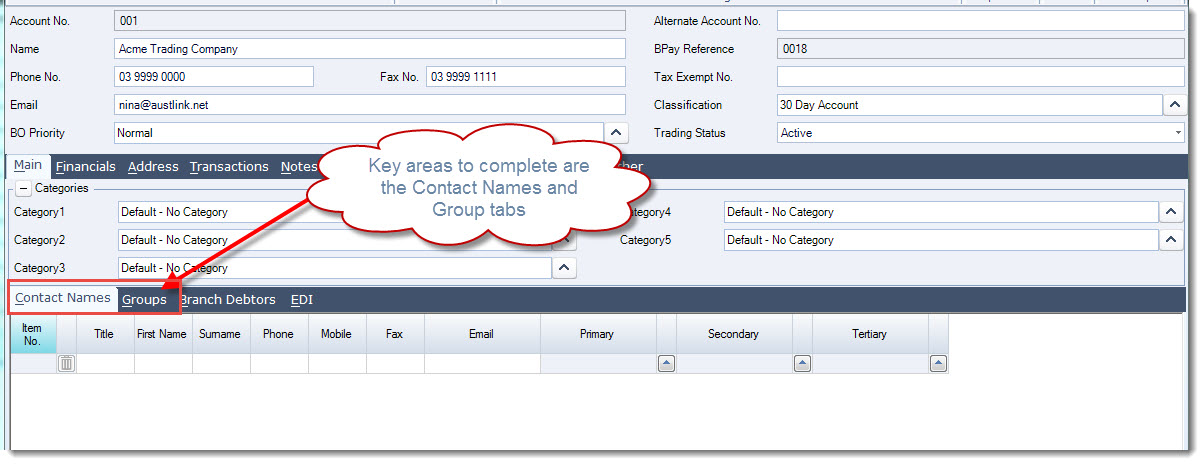The height and width of the screenshot is (465, 1204).
Task: Click the Tertiary column header
Action: (x=869, y=334)
